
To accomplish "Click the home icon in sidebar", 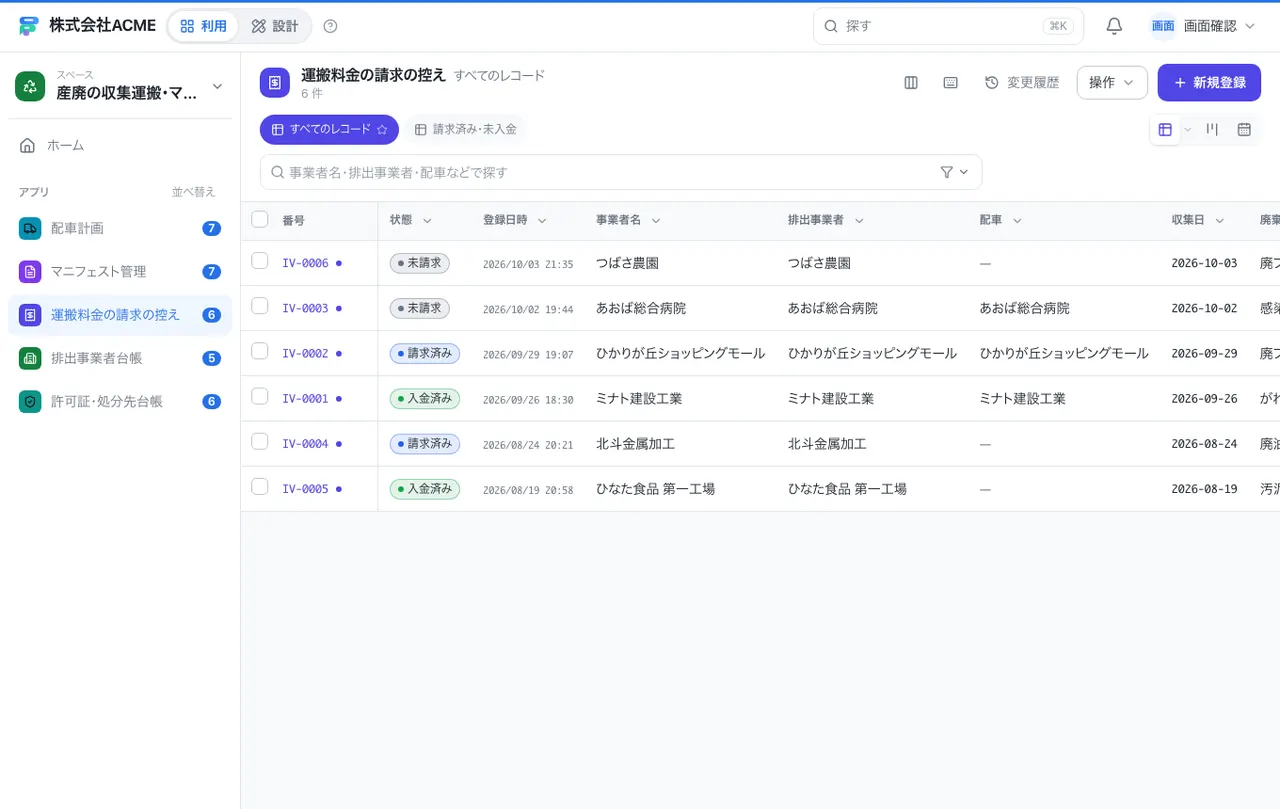I will [x=28, y=145].
